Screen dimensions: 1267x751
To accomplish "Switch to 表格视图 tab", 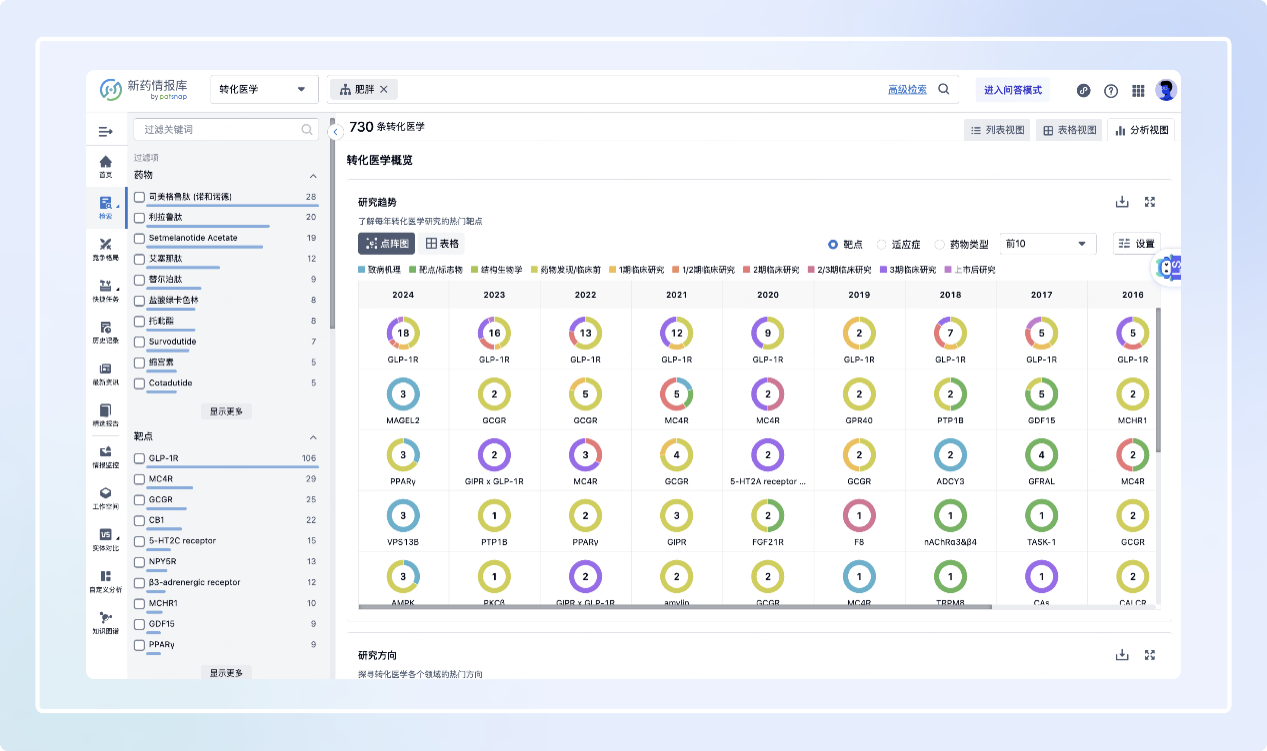I will [x=1068, y=130].
